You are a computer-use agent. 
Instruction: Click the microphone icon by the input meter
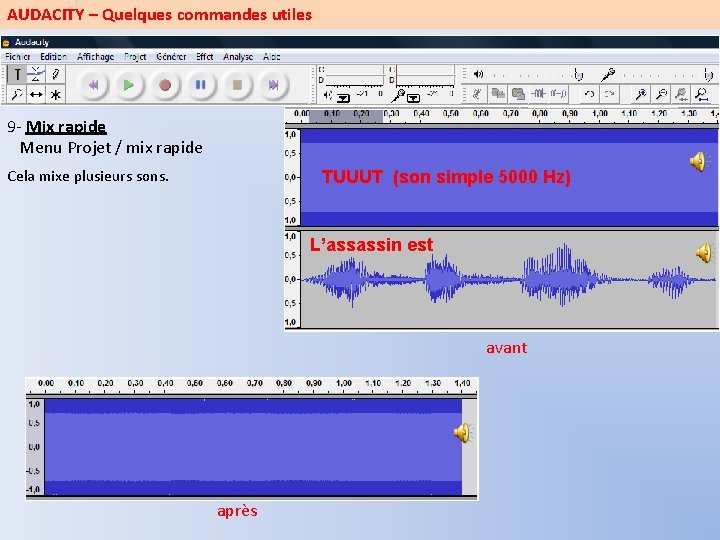pyautogui.click(x=398, y=96)
